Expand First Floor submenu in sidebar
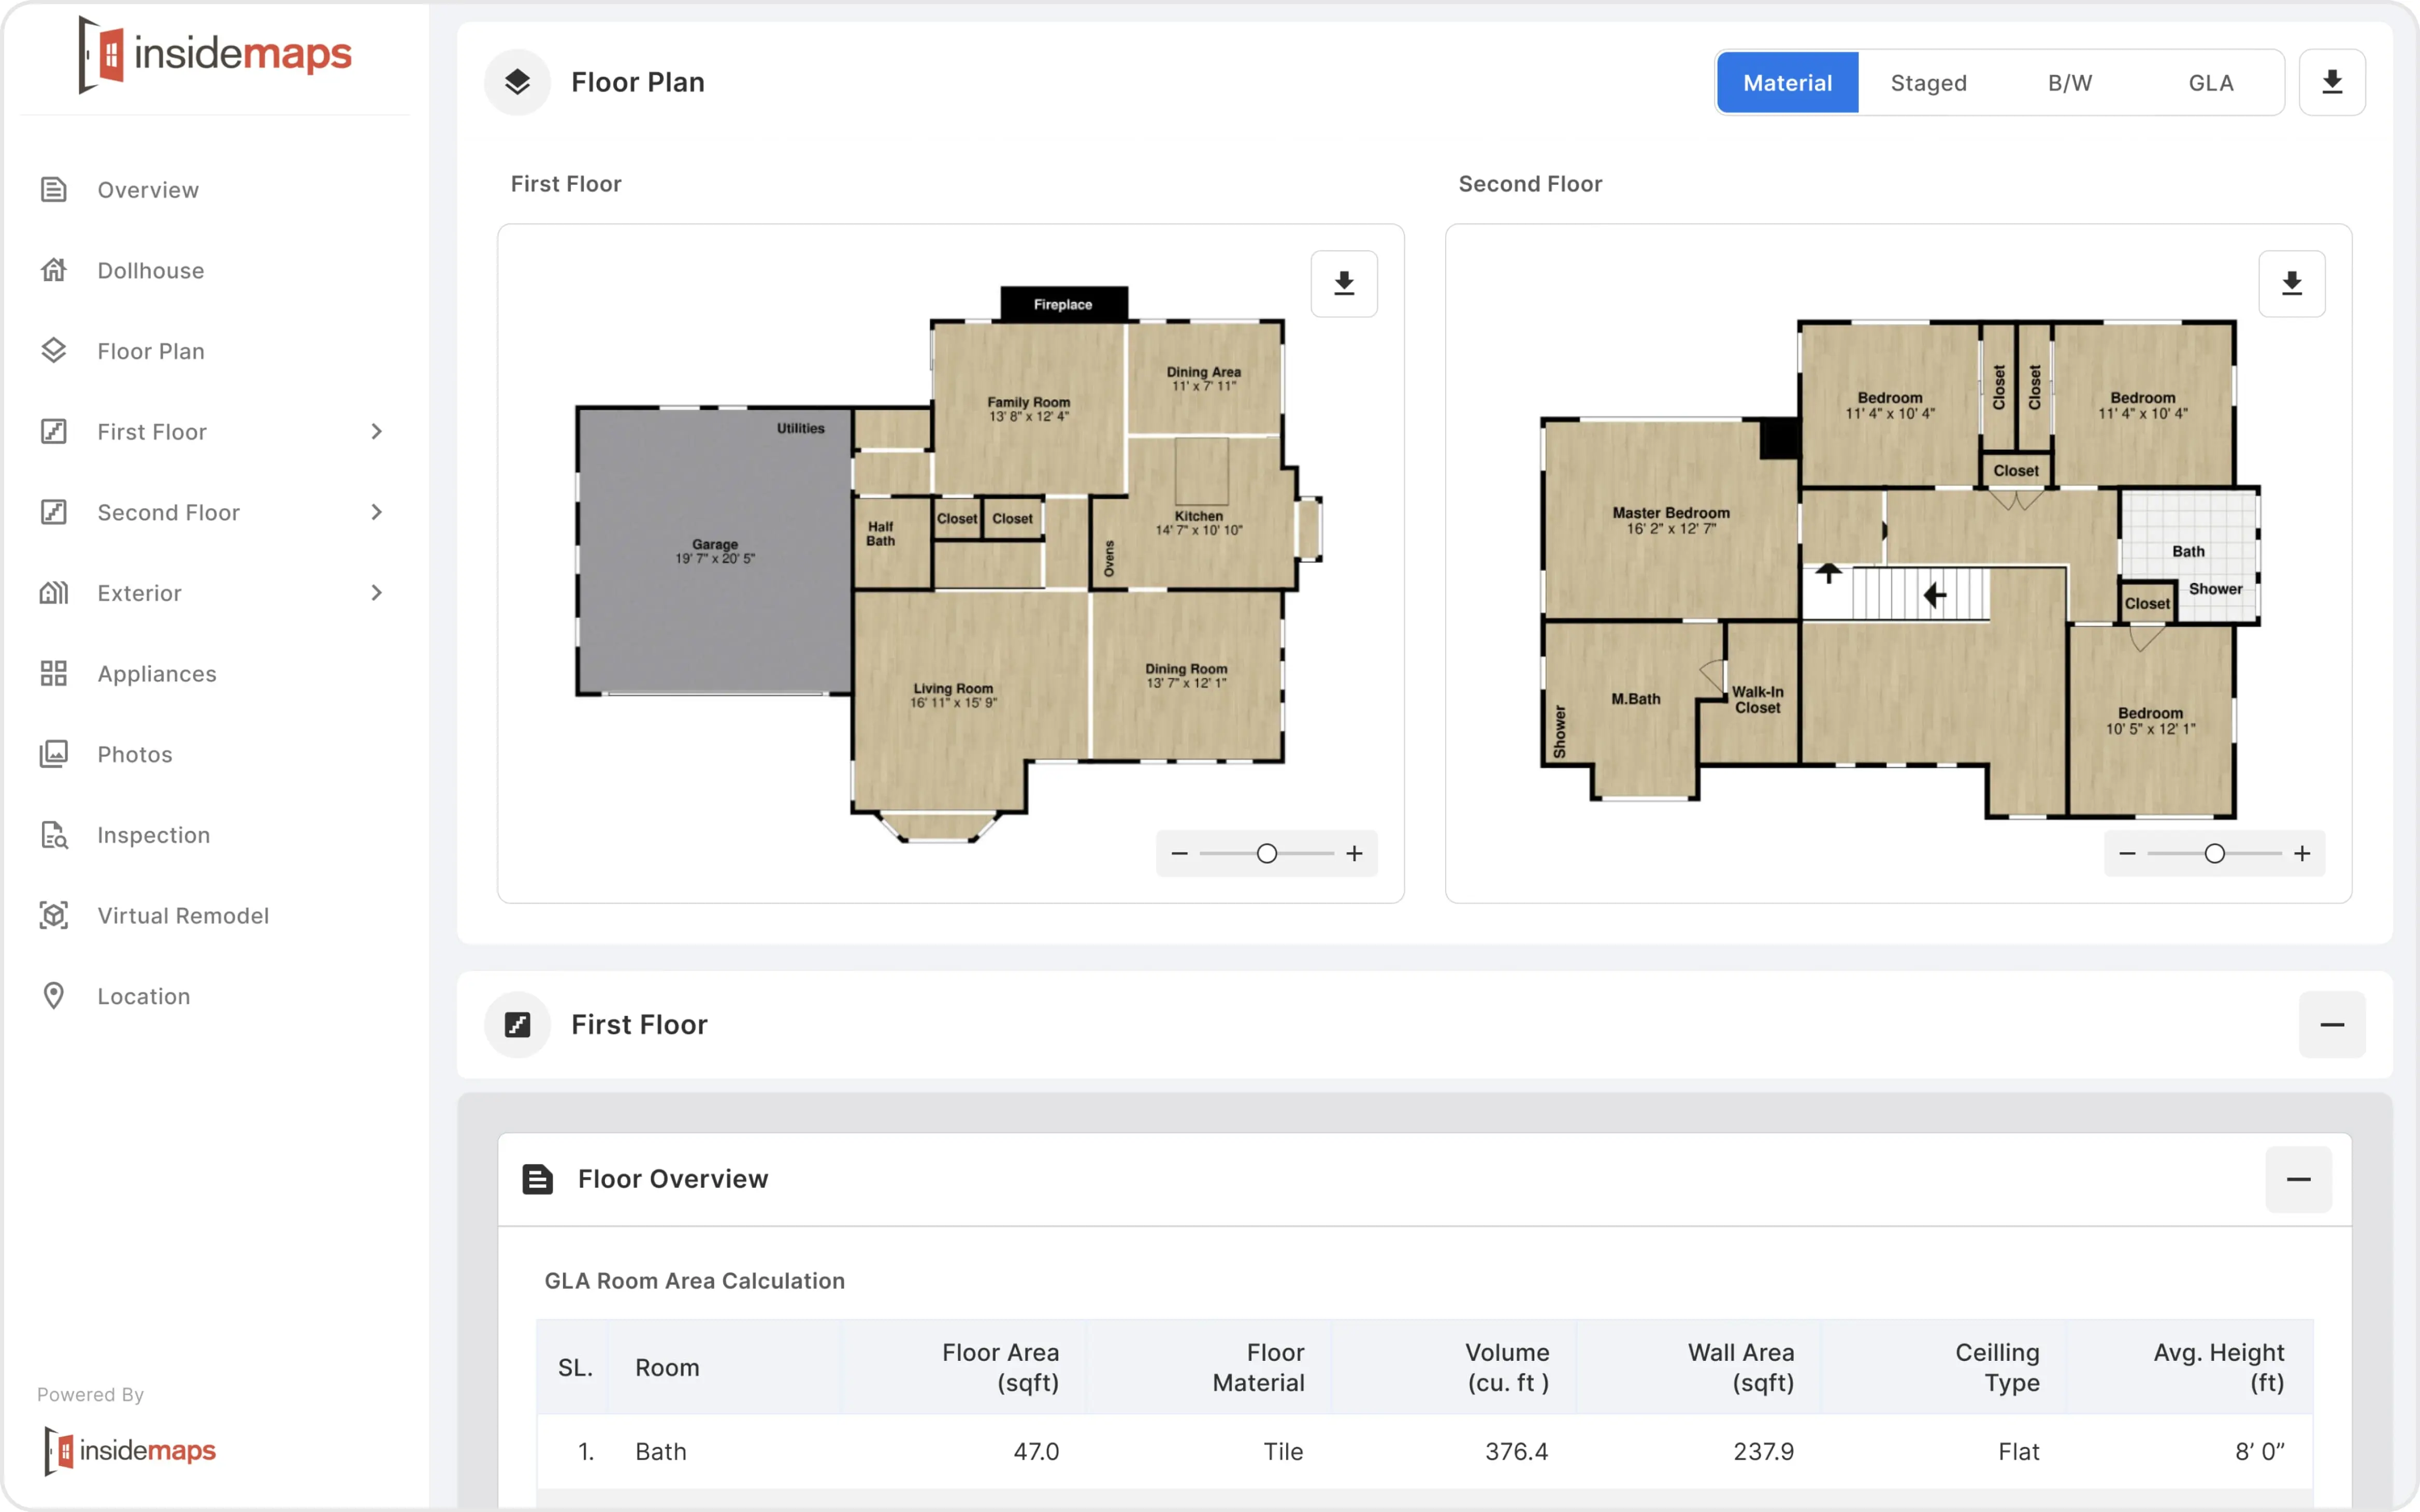The image size is (2420, 1512). coord(376,431)
